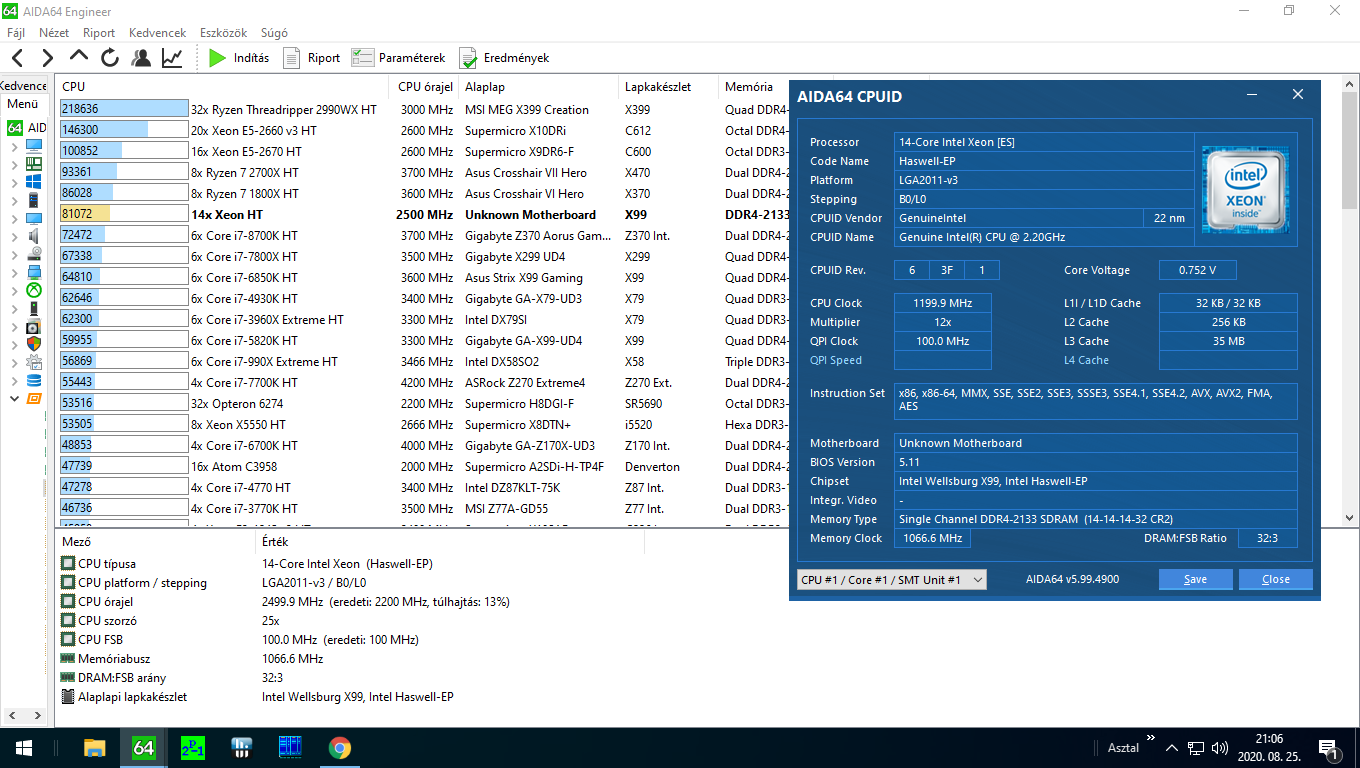Open the Nézet menu

pos(54,33)
